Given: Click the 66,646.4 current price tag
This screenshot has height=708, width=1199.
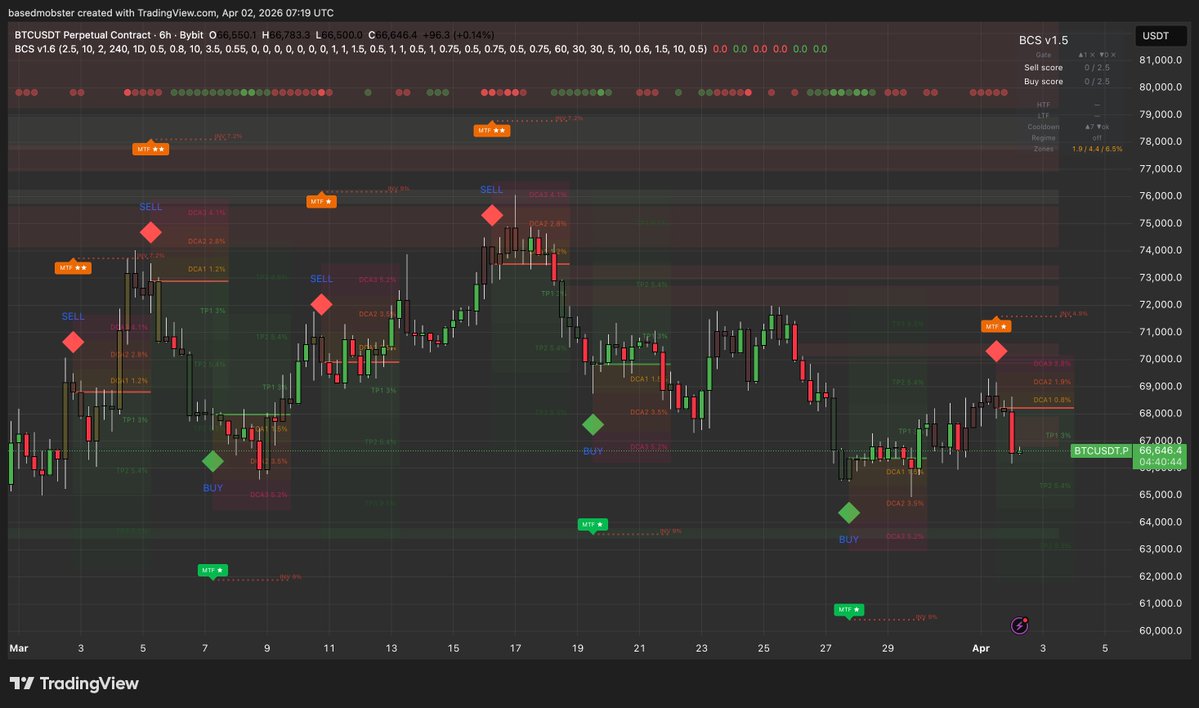Looking at the screenshot, I should pyautogui.click(x=1160, y=450).
